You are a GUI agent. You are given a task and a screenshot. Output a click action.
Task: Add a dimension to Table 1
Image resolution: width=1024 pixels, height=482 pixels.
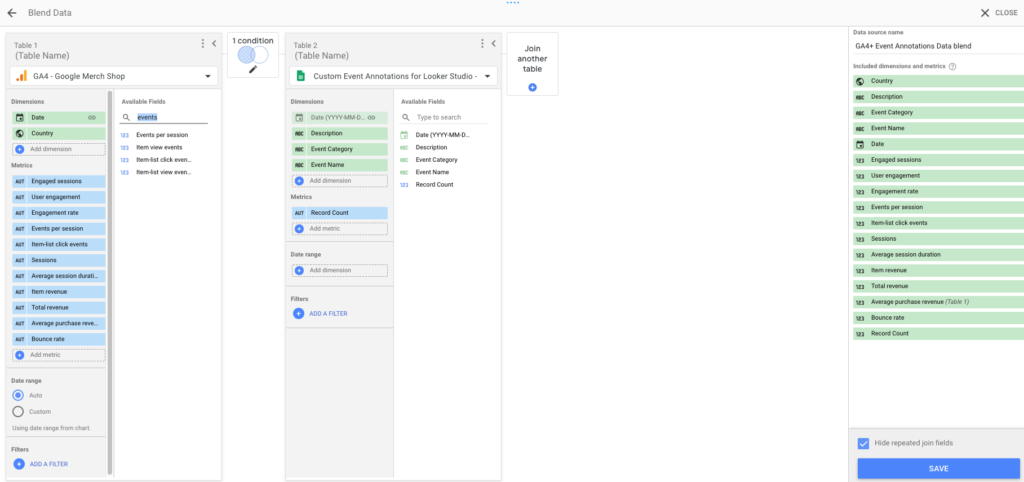click(58, 149)
